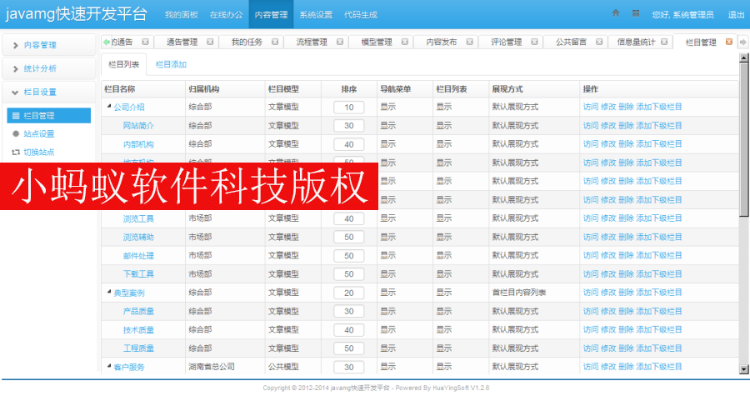Click 修改 in the 客户服务 row
The image size is (750, 396).
608,367
